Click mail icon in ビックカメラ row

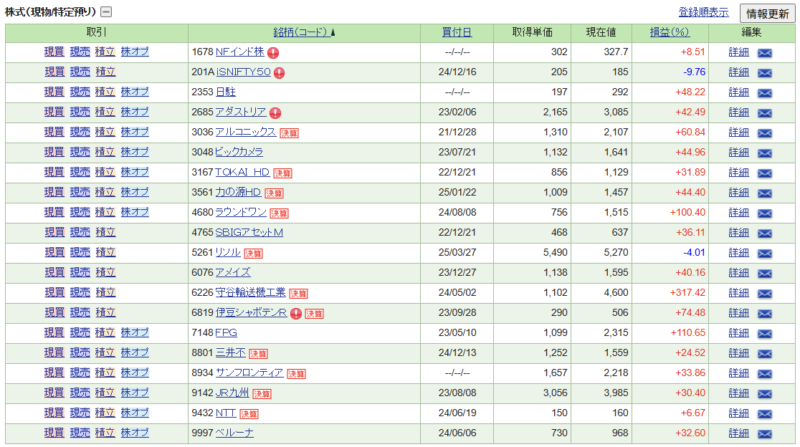point(764,153)
